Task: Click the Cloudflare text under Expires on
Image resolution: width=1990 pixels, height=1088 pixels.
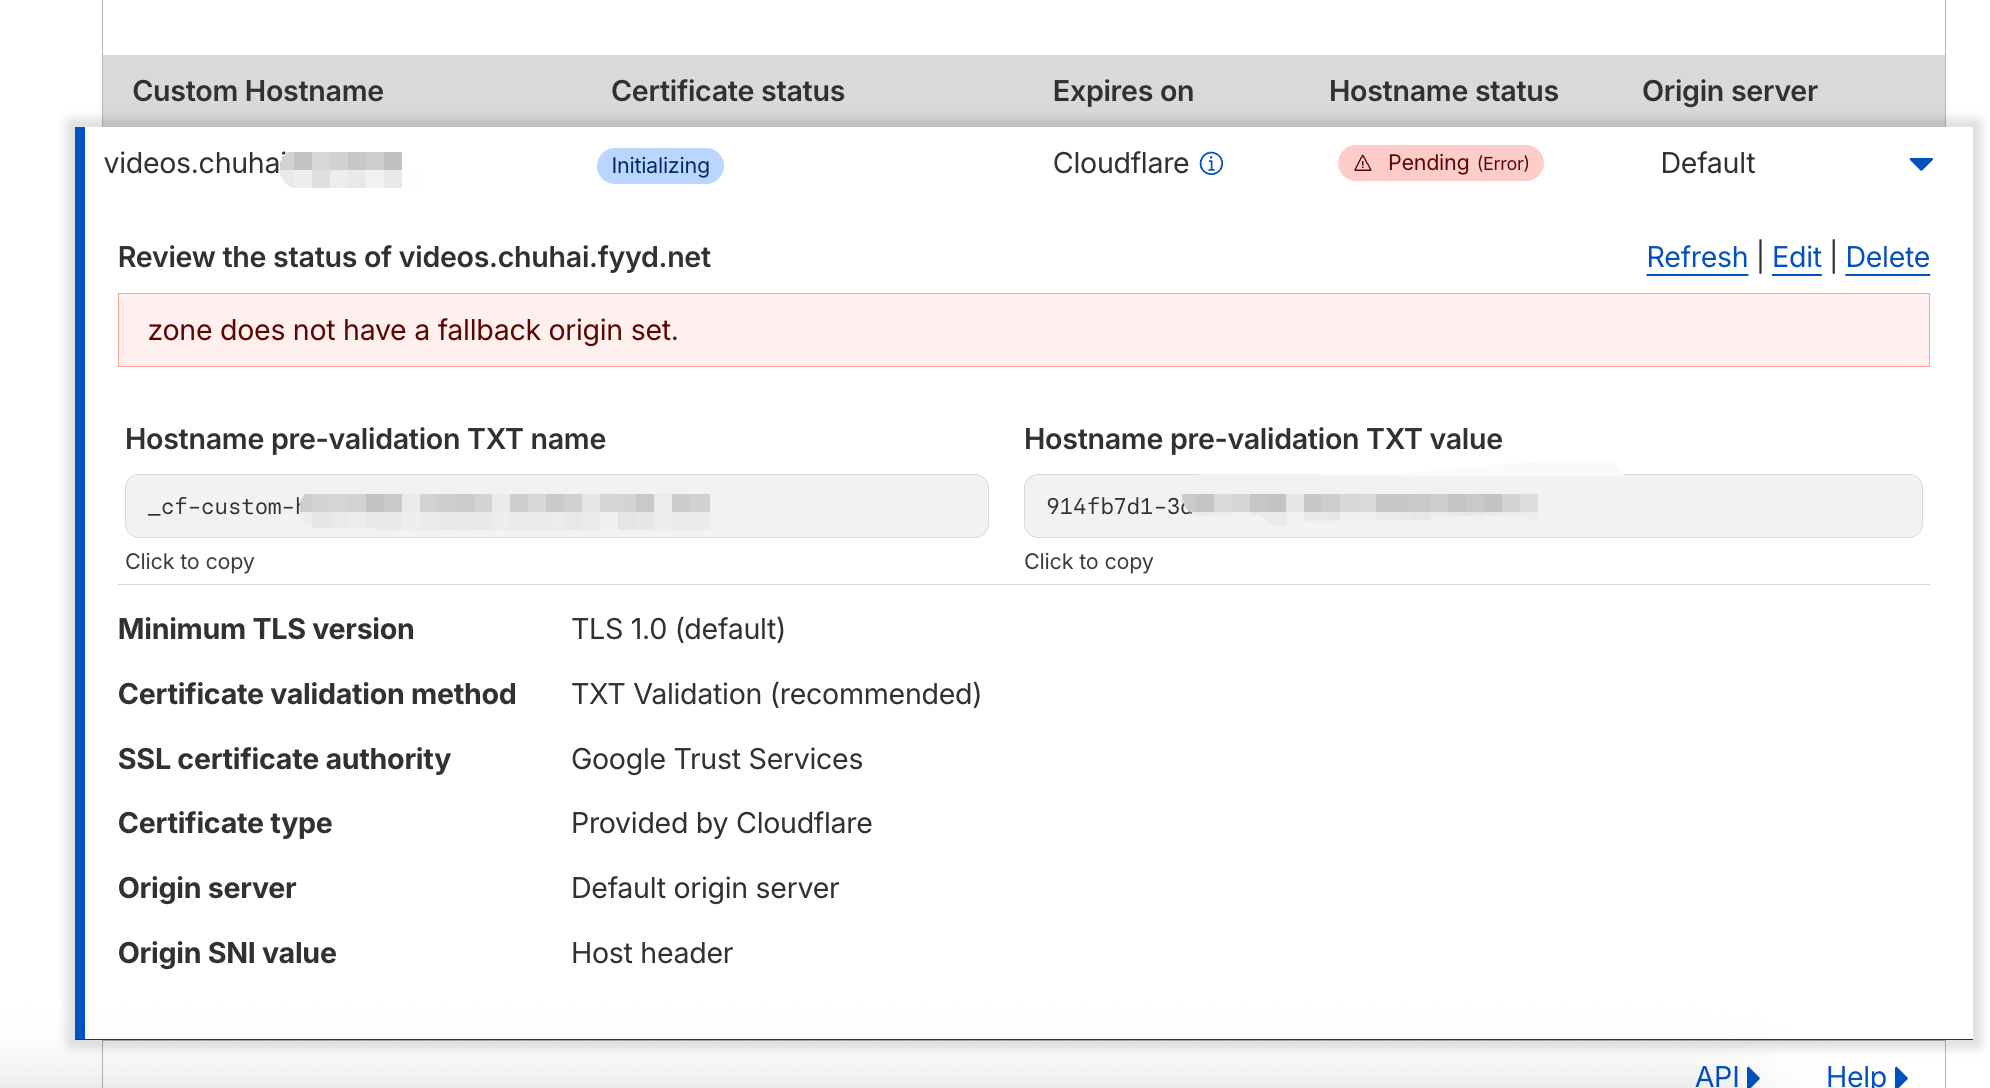Action: 1121,163
